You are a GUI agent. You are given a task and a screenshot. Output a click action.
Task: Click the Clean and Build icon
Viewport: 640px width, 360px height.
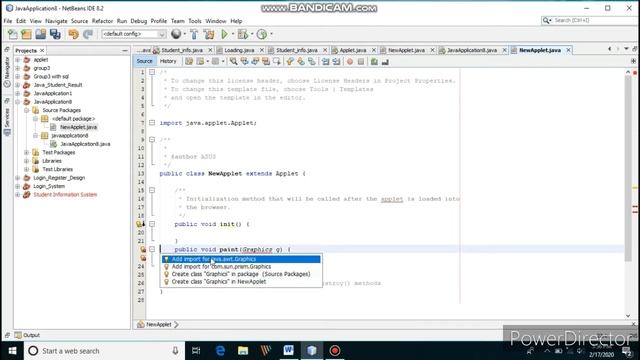tap(209, 34)
